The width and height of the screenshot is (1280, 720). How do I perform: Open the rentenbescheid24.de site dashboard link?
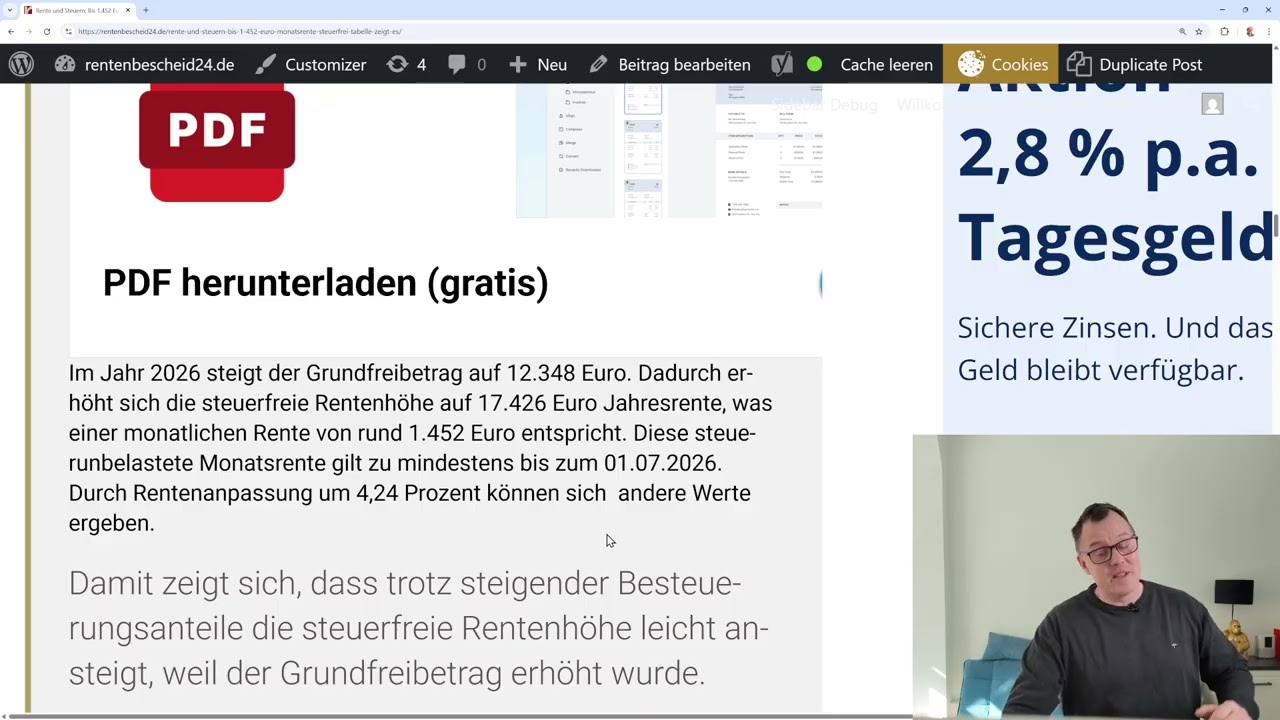[145, 64]
